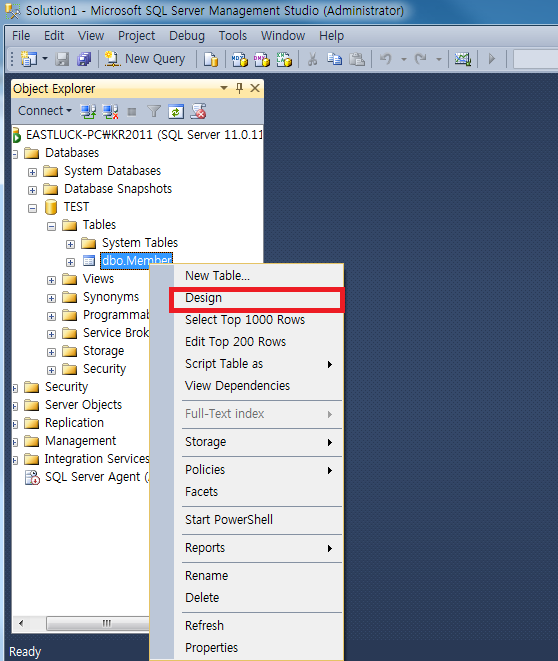Open the Undo history dropdown arrow
This screenshot has height=661, width=558.
click(403, 59)
